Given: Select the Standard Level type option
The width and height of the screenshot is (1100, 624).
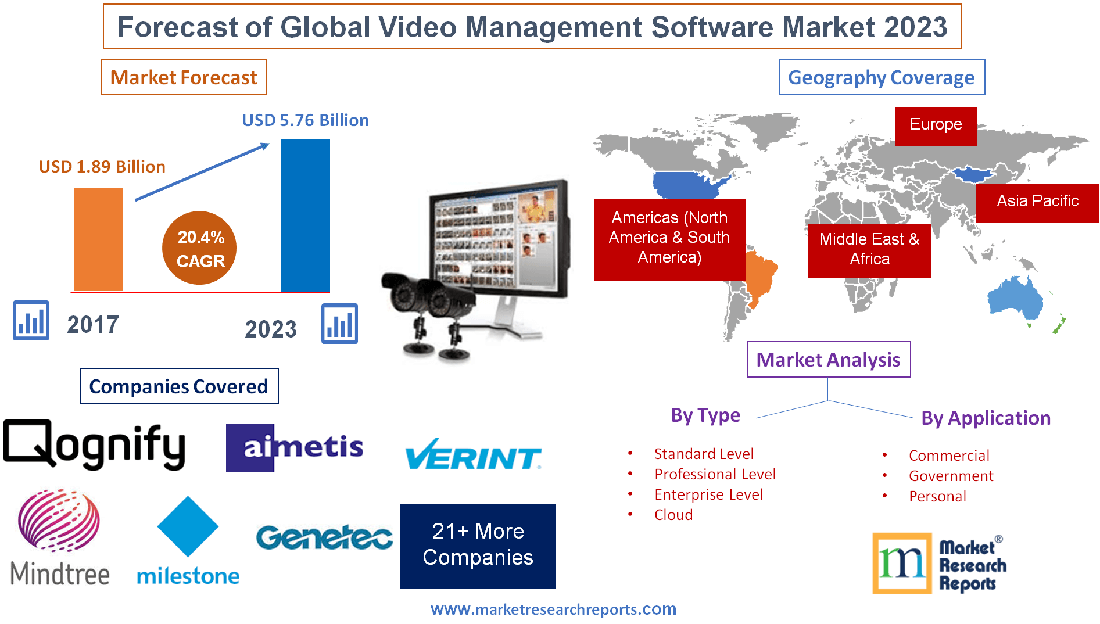Looking at the screenshot, I should pos(704,453).
